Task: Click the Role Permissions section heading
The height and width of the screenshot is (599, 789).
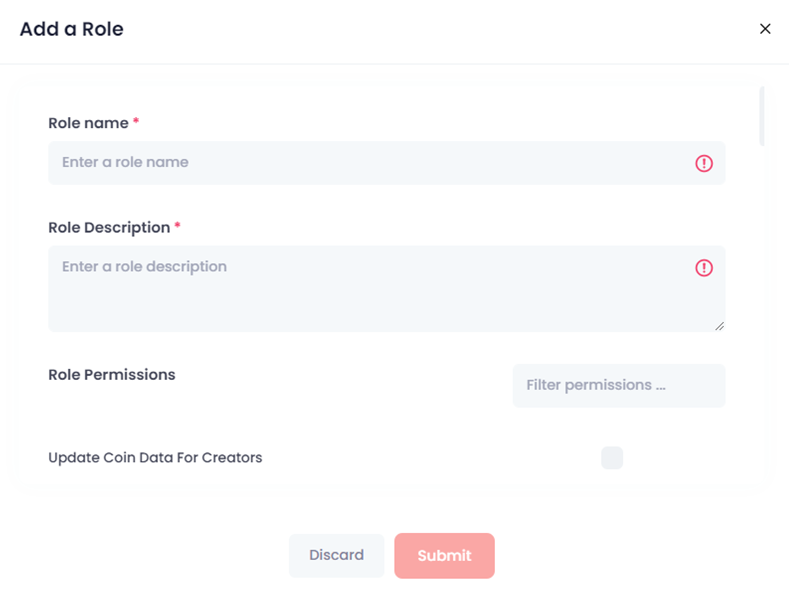Action: [112, 375]
